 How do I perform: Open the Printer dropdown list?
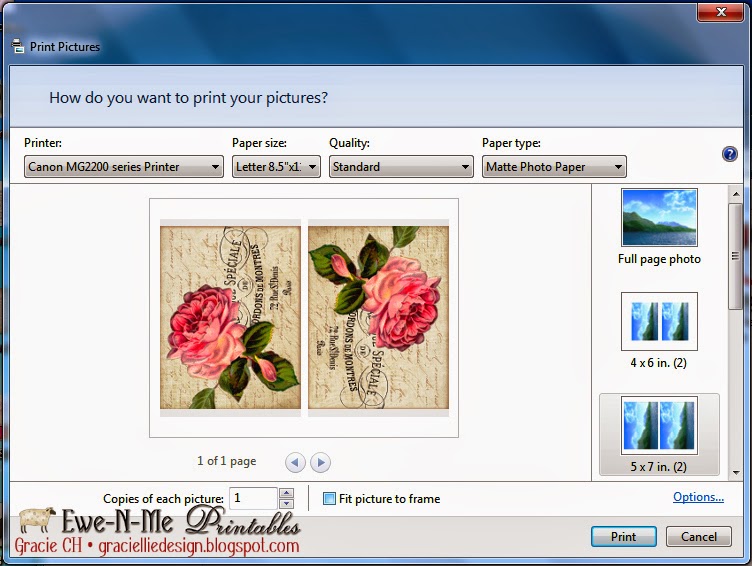click(x=123, y=167)
